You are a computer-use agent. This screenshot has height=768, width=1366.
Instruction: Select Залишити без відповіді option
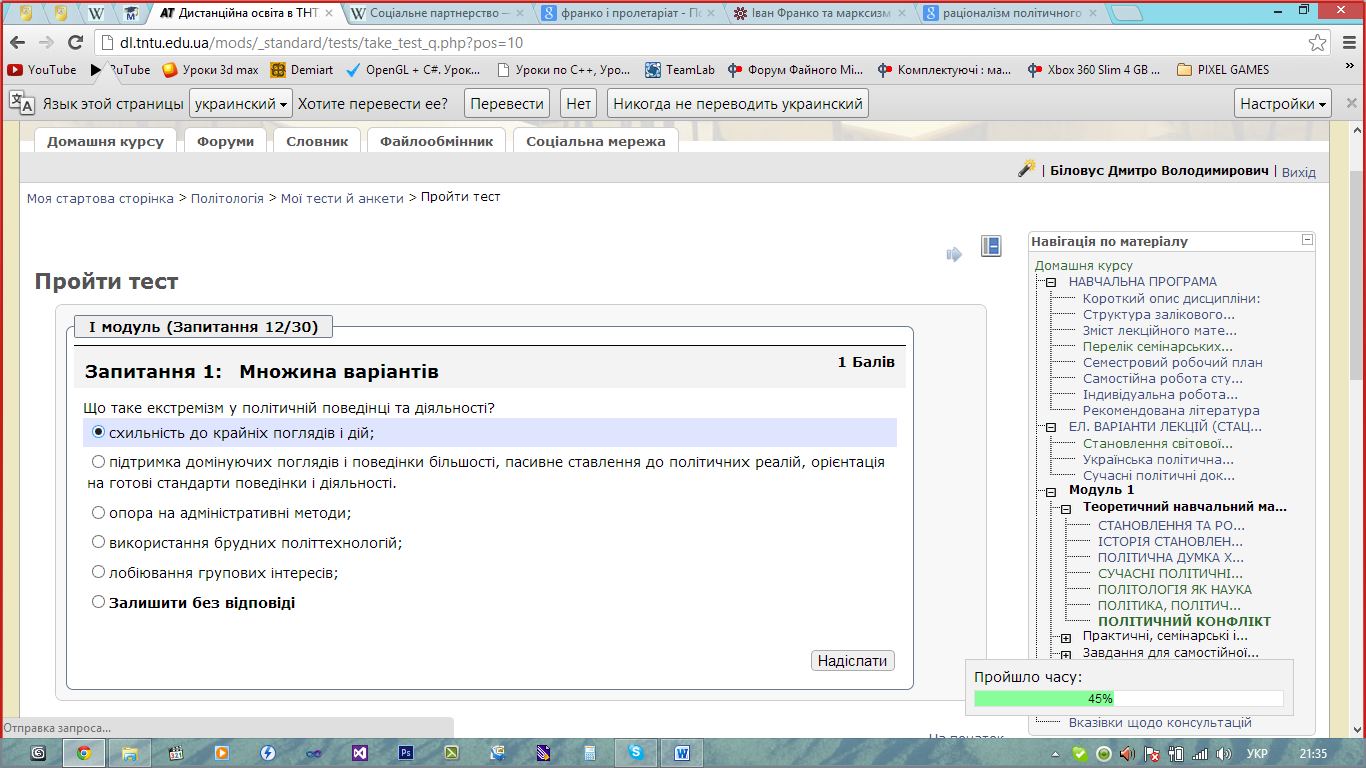[x=98, y=602]
